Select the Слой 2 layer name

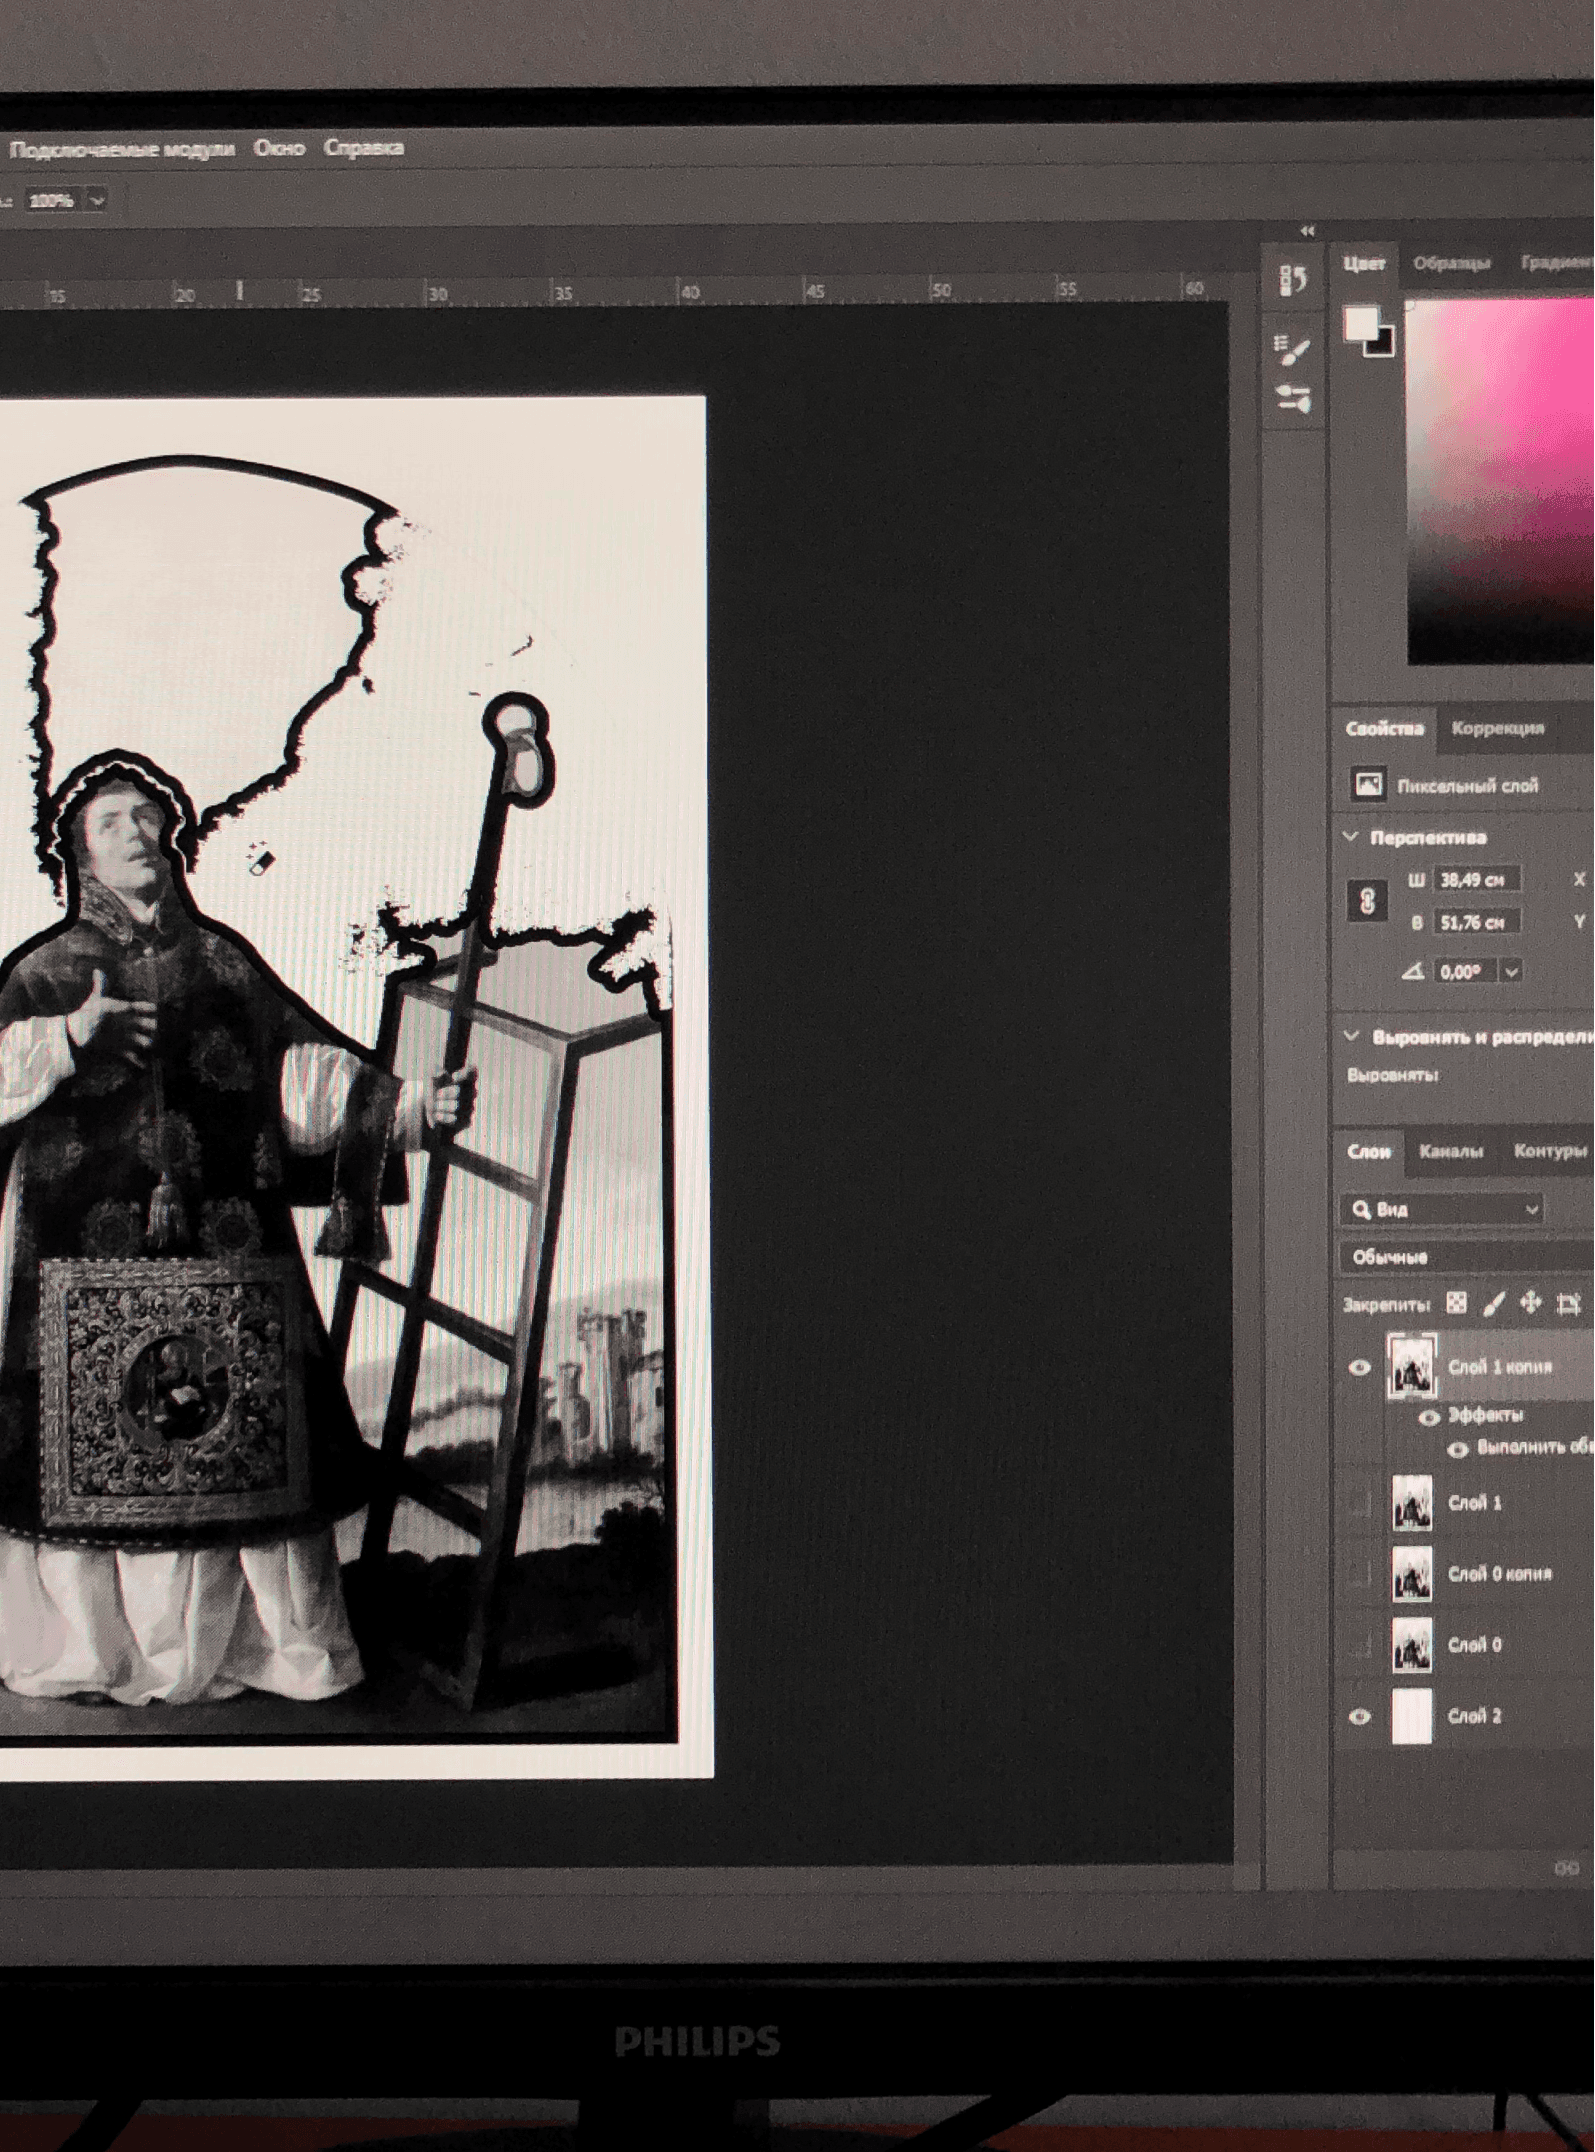[x=1475, y=1716]
